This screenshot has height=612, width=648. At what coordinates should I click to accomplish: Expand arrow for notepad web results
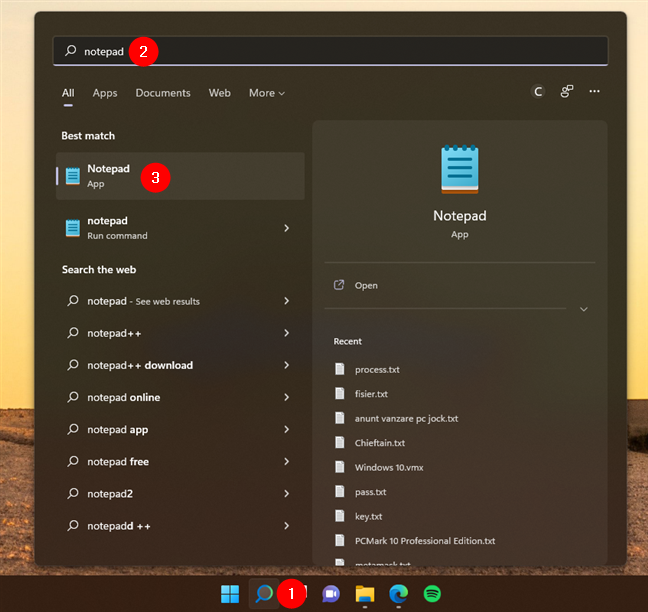pyautogui.click(x=286, y=301)
